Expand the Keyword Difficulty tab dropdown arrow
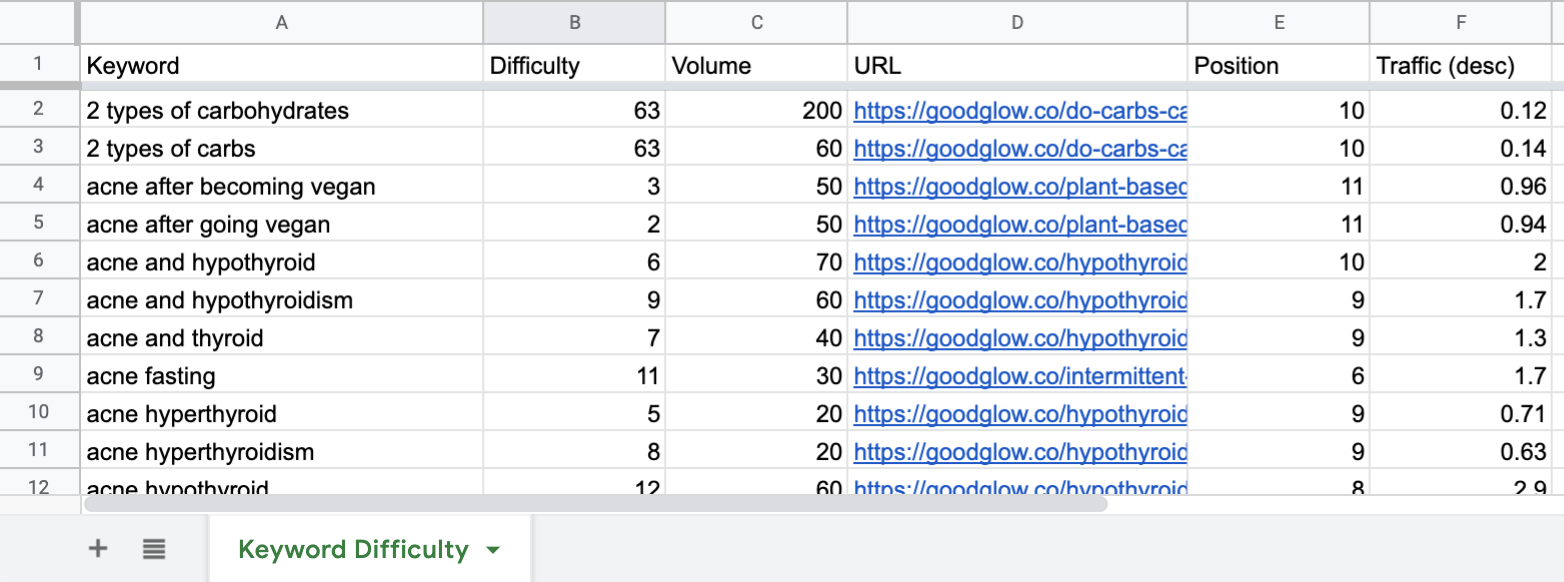Screen dimensions: 1564x582 coord(492,550)
